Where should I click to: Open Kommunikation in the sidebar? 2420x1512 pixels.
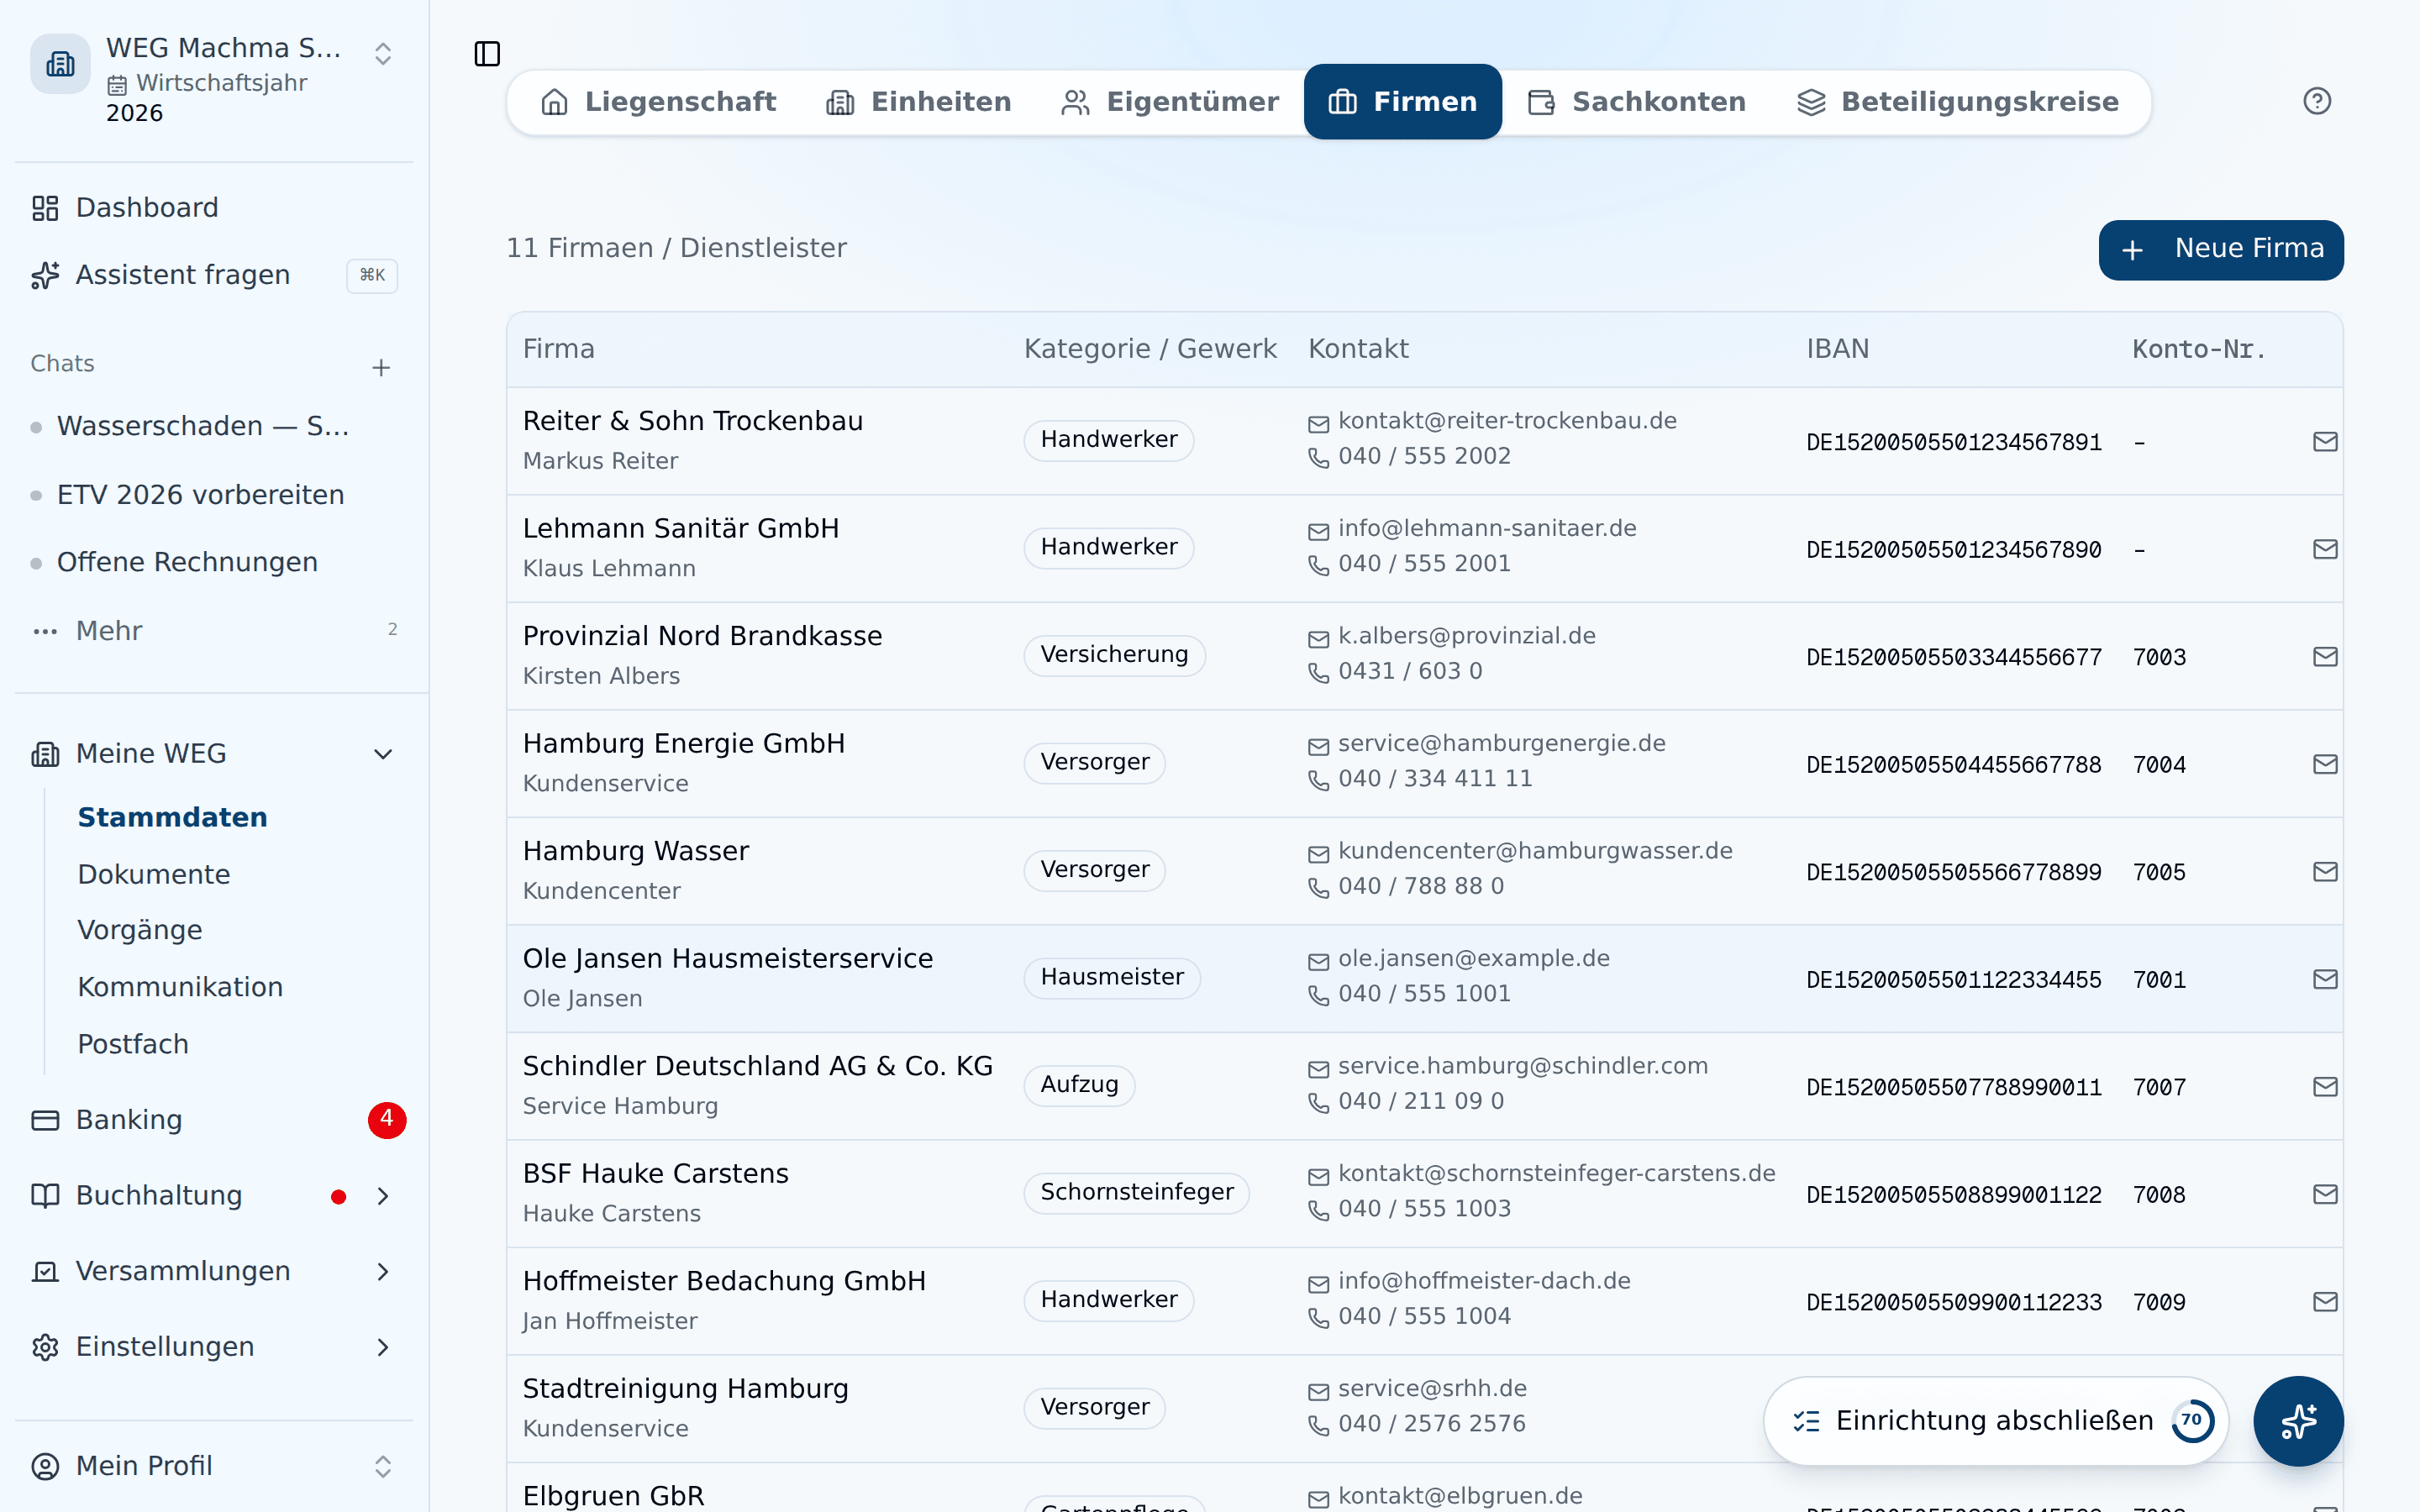pyautogui.click(x=180, y=987)
